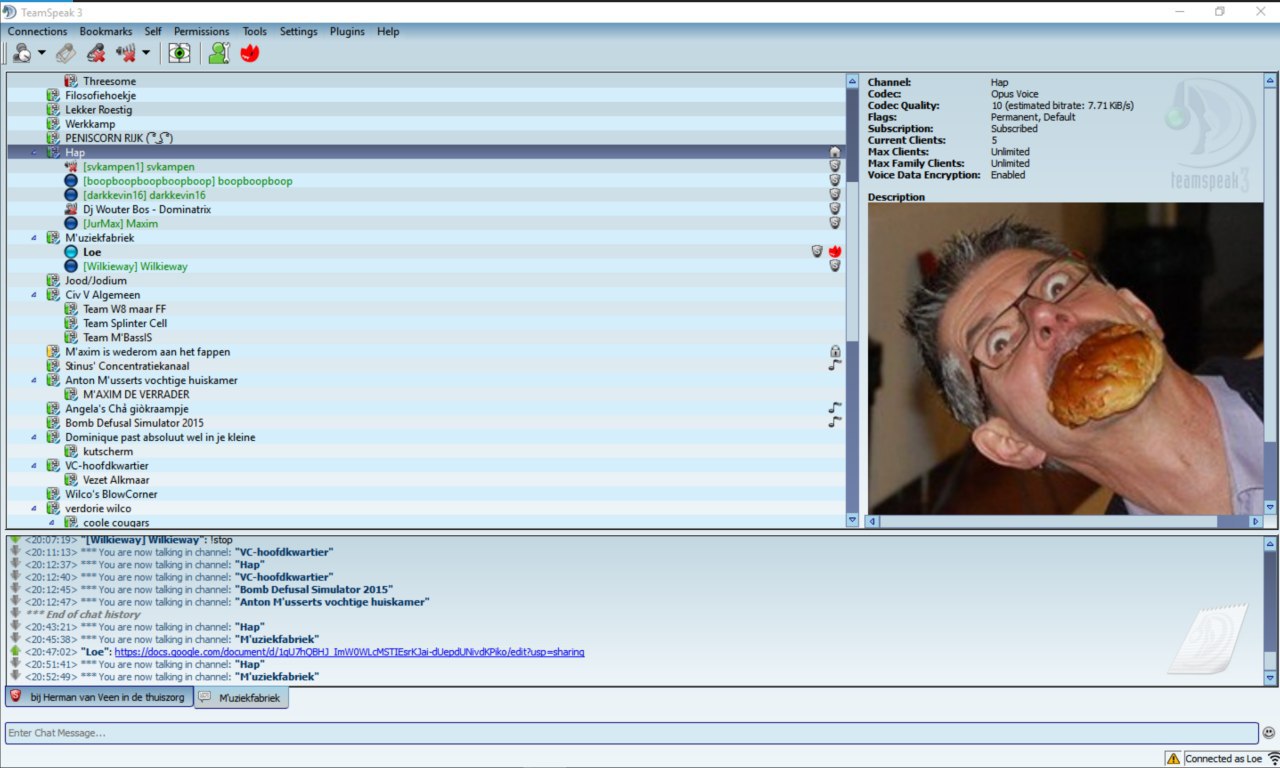Viewport: 1280px width, 768px height.
Task: Select the Bomb Defusal Simulator 2015 channel
Action: [134, 423]
